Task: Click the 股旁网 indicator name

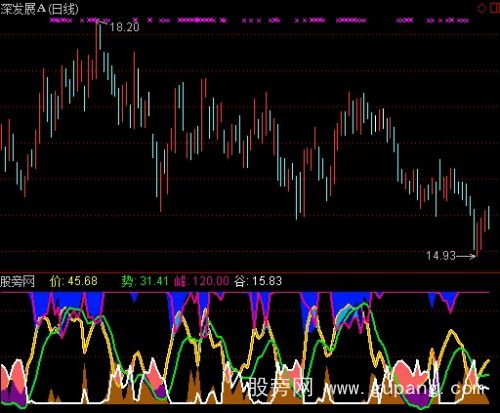Action: click(17, 281)
